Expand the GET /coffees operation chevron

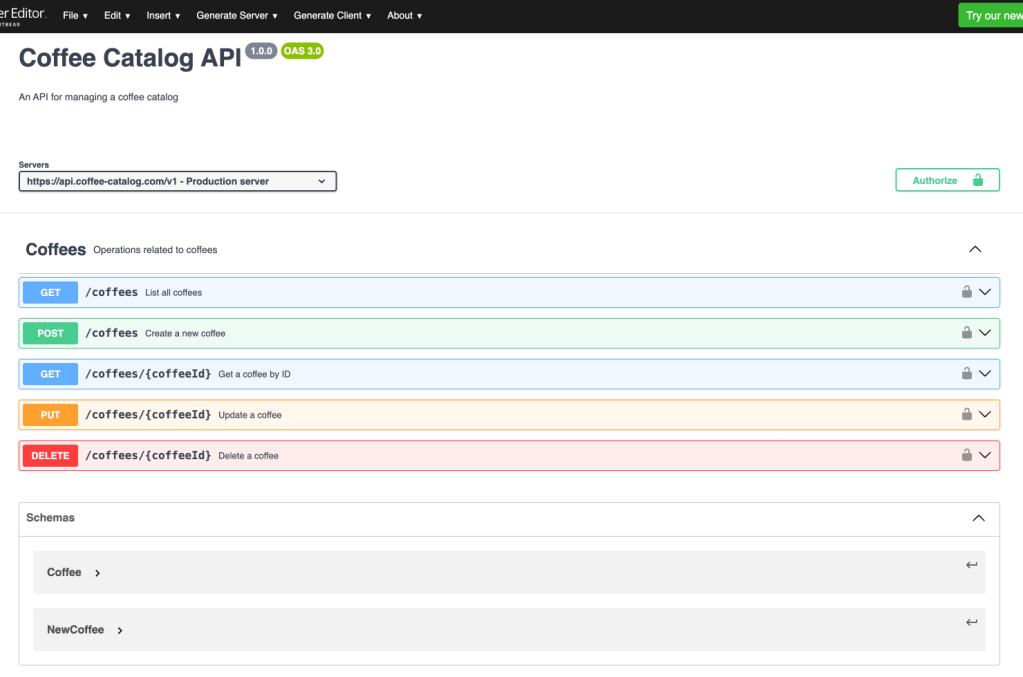(985, 292)
